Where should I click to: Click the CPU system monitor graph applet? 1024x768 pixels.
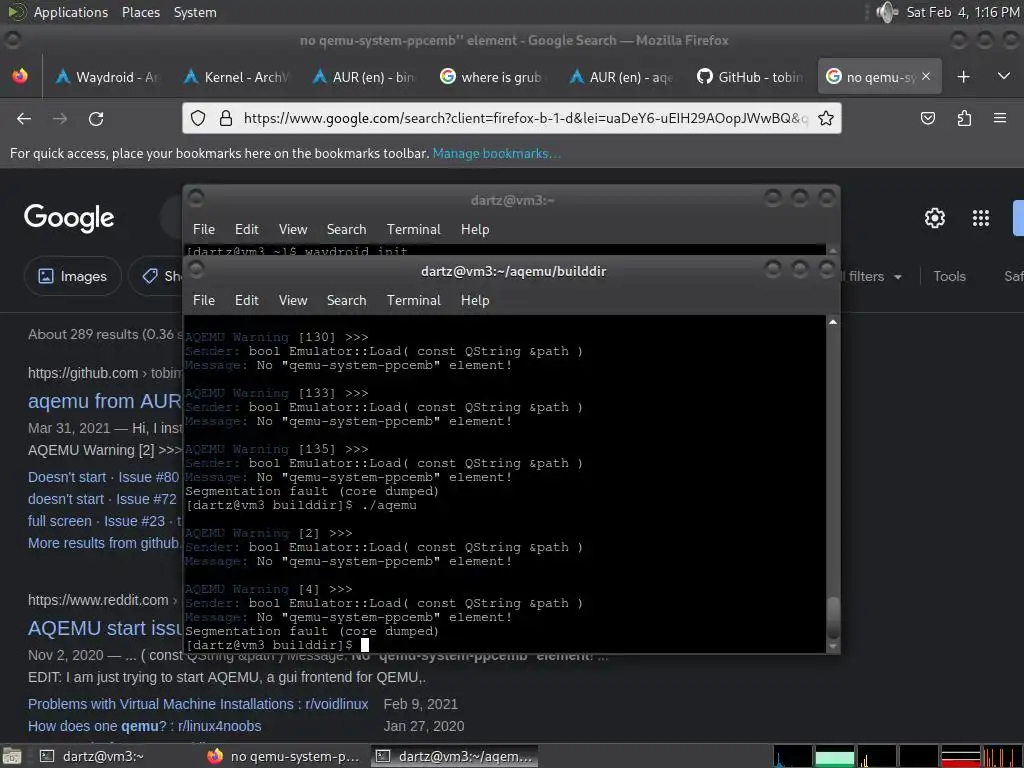[x=793, y=756]
